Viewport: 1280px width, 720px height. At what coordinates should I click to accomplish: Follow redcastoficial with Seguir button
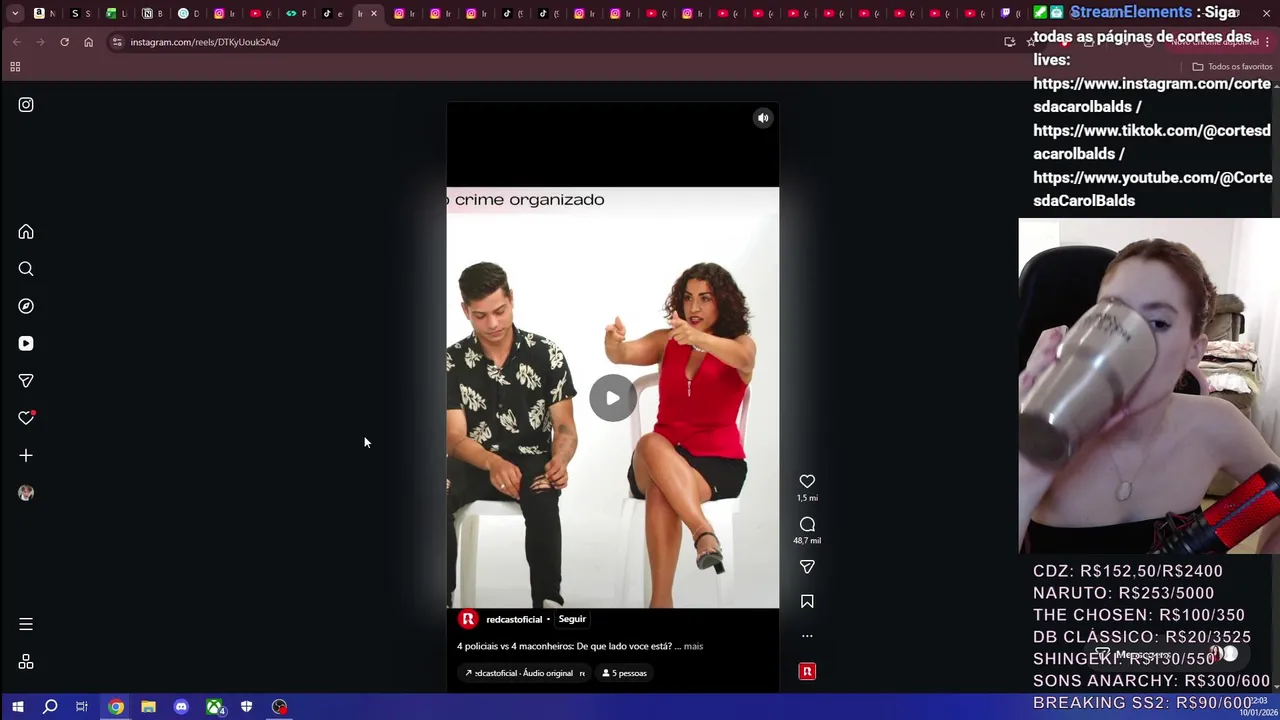572,619
